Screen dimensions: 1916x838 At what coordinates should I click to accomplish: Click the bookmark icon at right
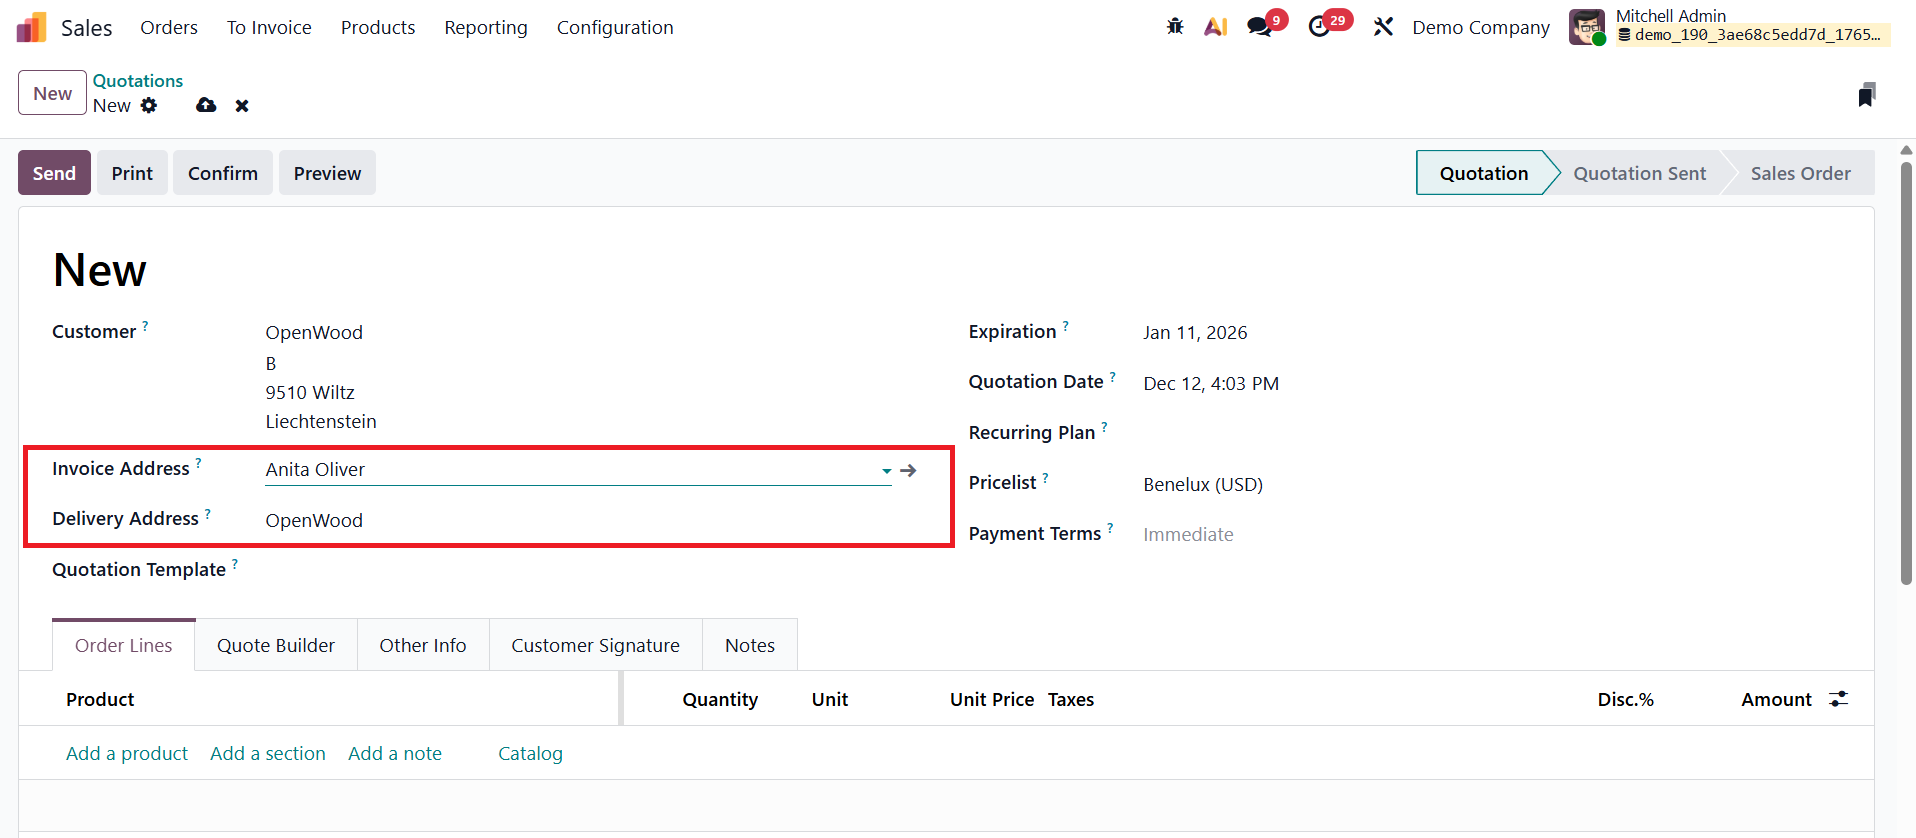[1866, 95]
